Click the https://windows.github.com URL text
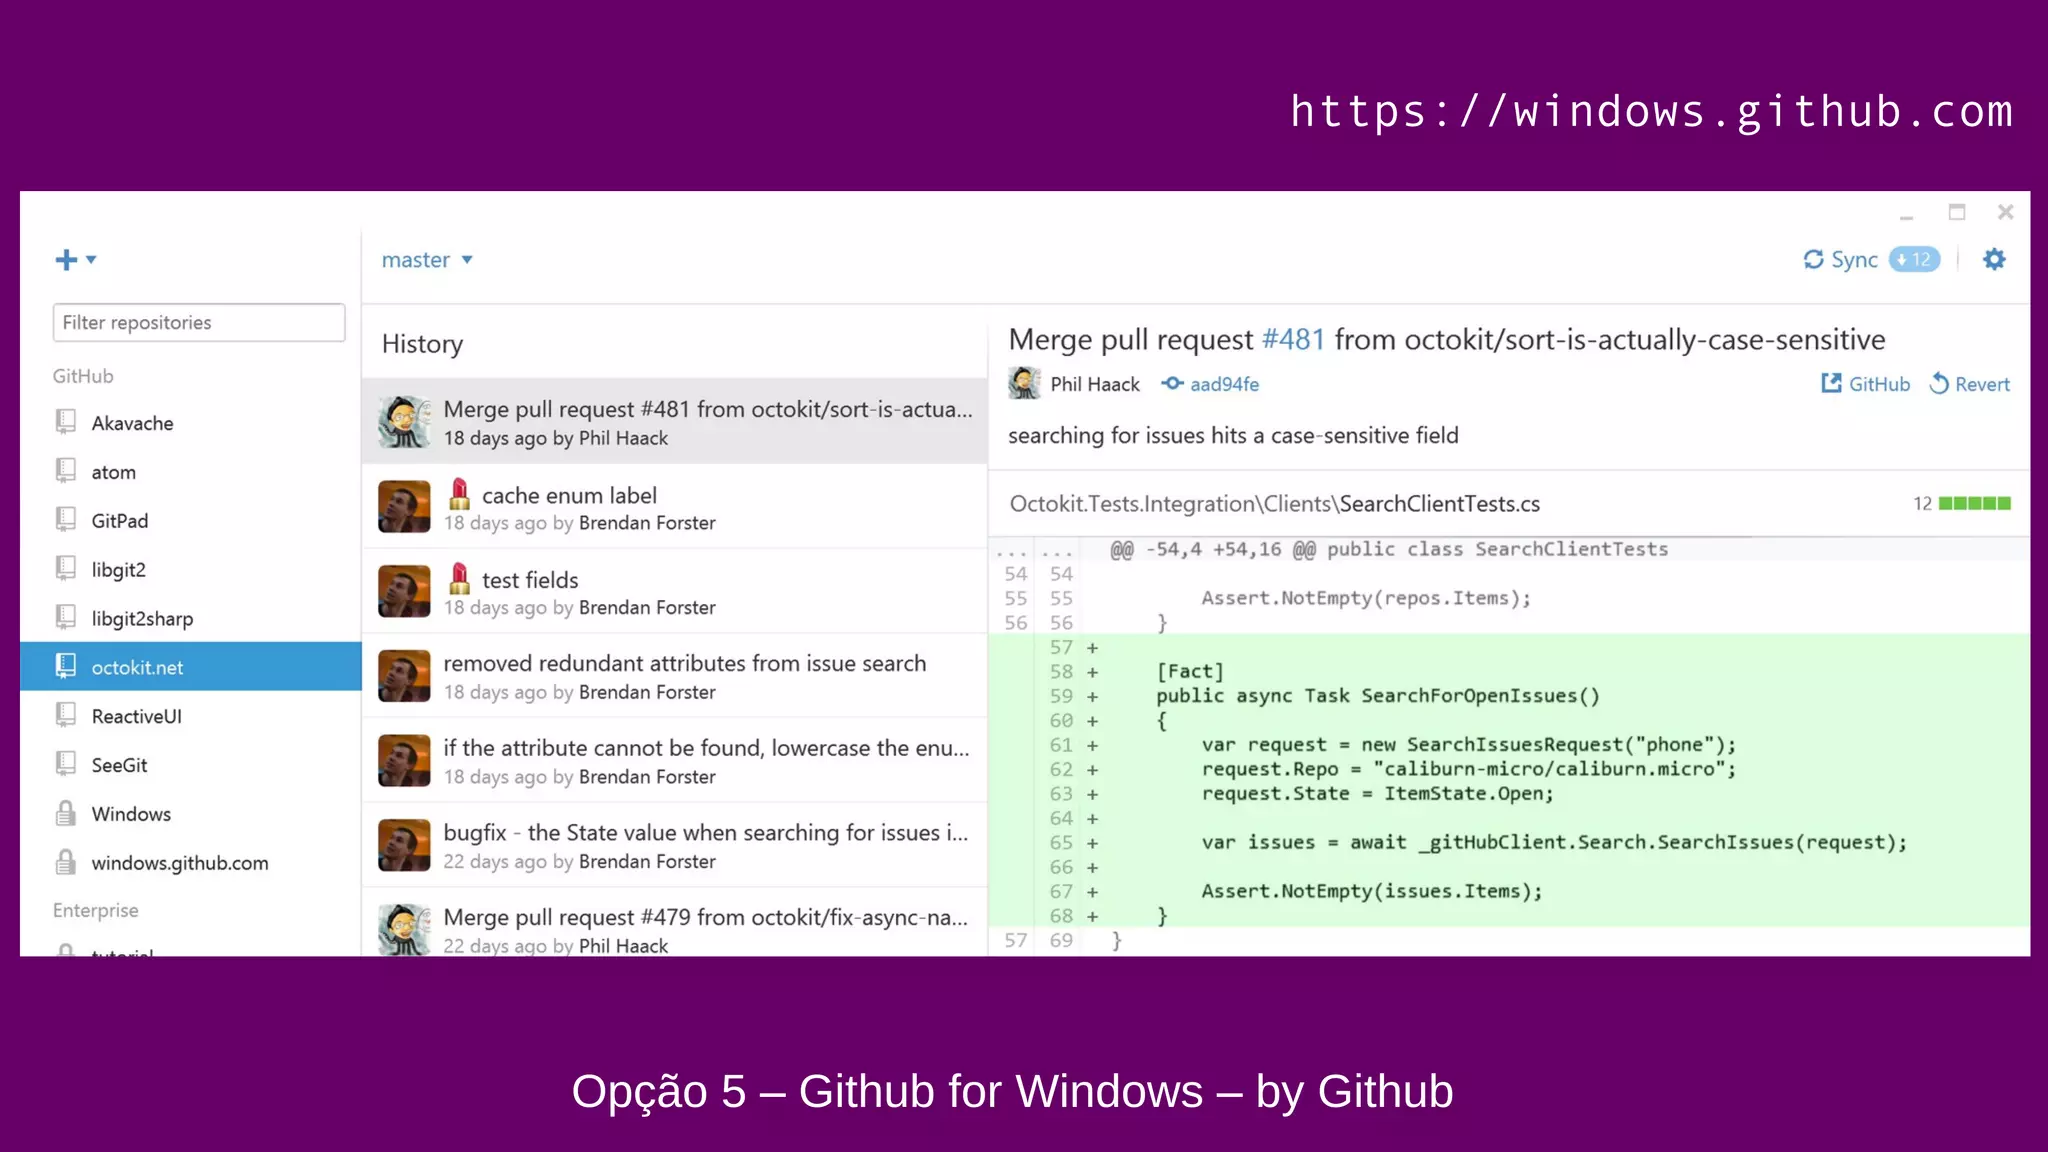 1652,111
